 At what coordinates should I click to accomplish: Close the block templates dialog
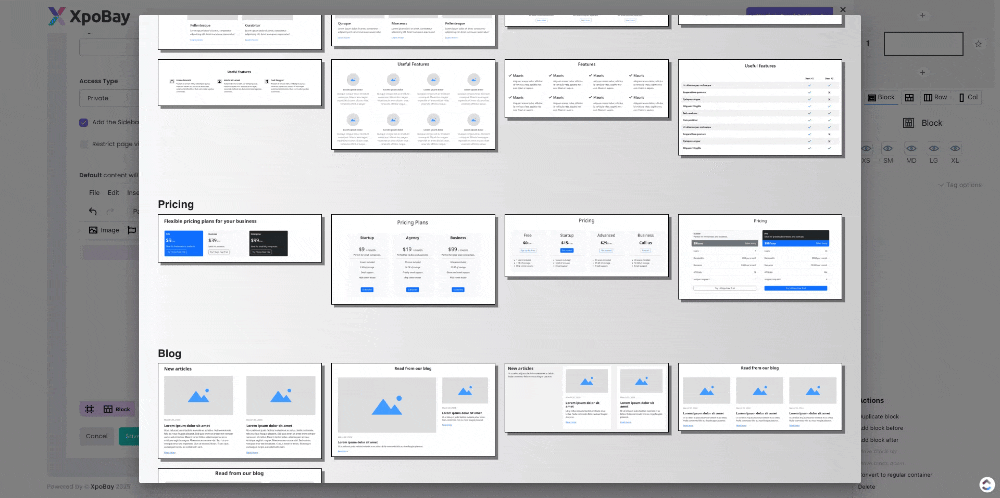(843, 10)
